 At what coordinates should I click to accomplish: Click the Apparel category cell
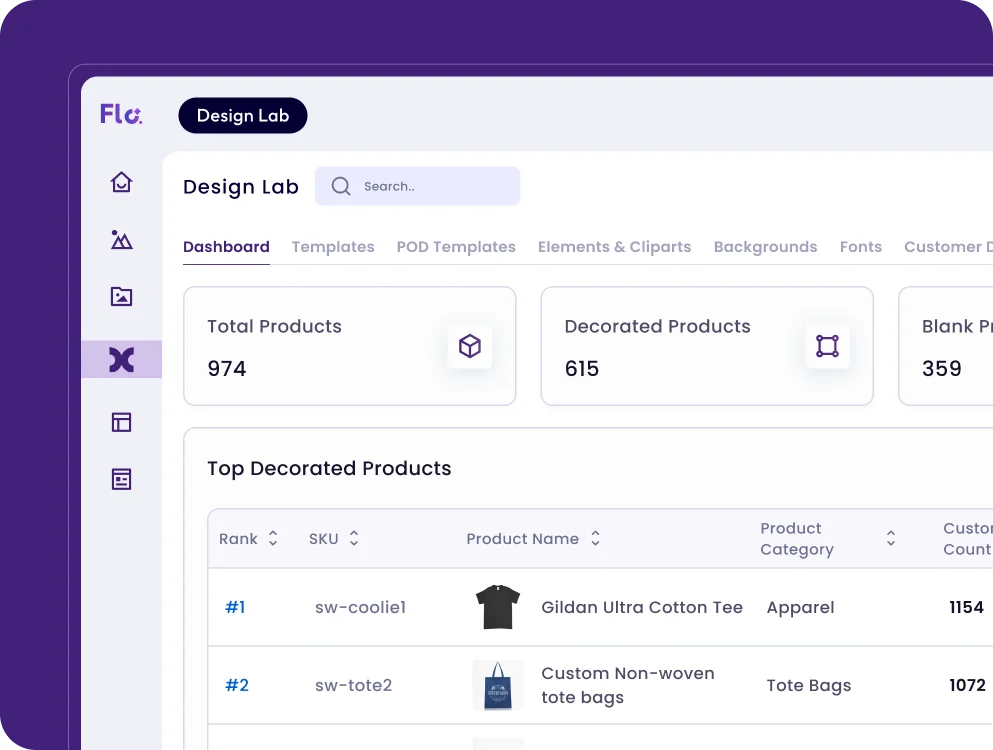(x=800, y=607)
